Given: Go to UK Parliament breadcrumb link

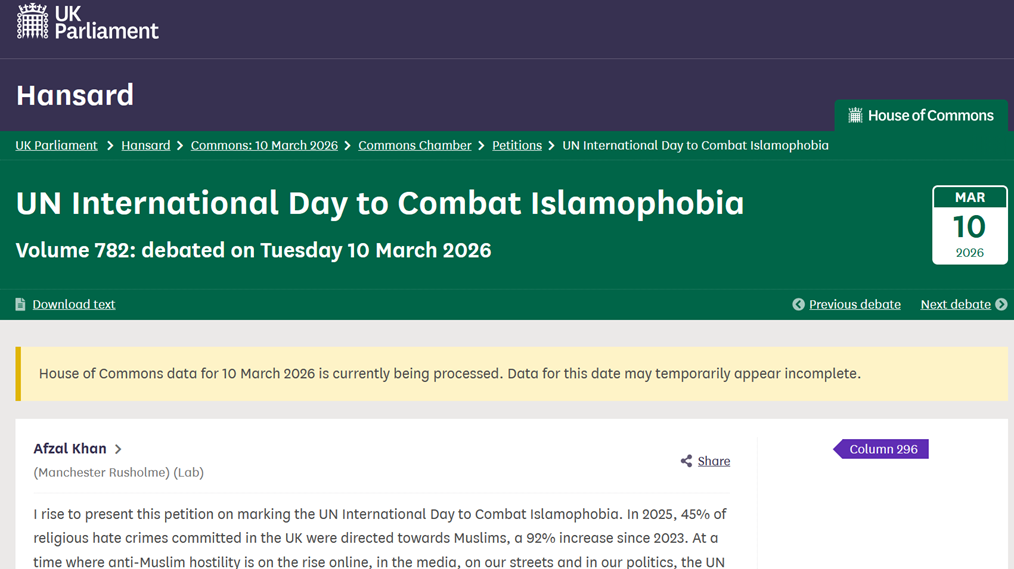Looking at the screenshot, I should (x=56, y=145).
